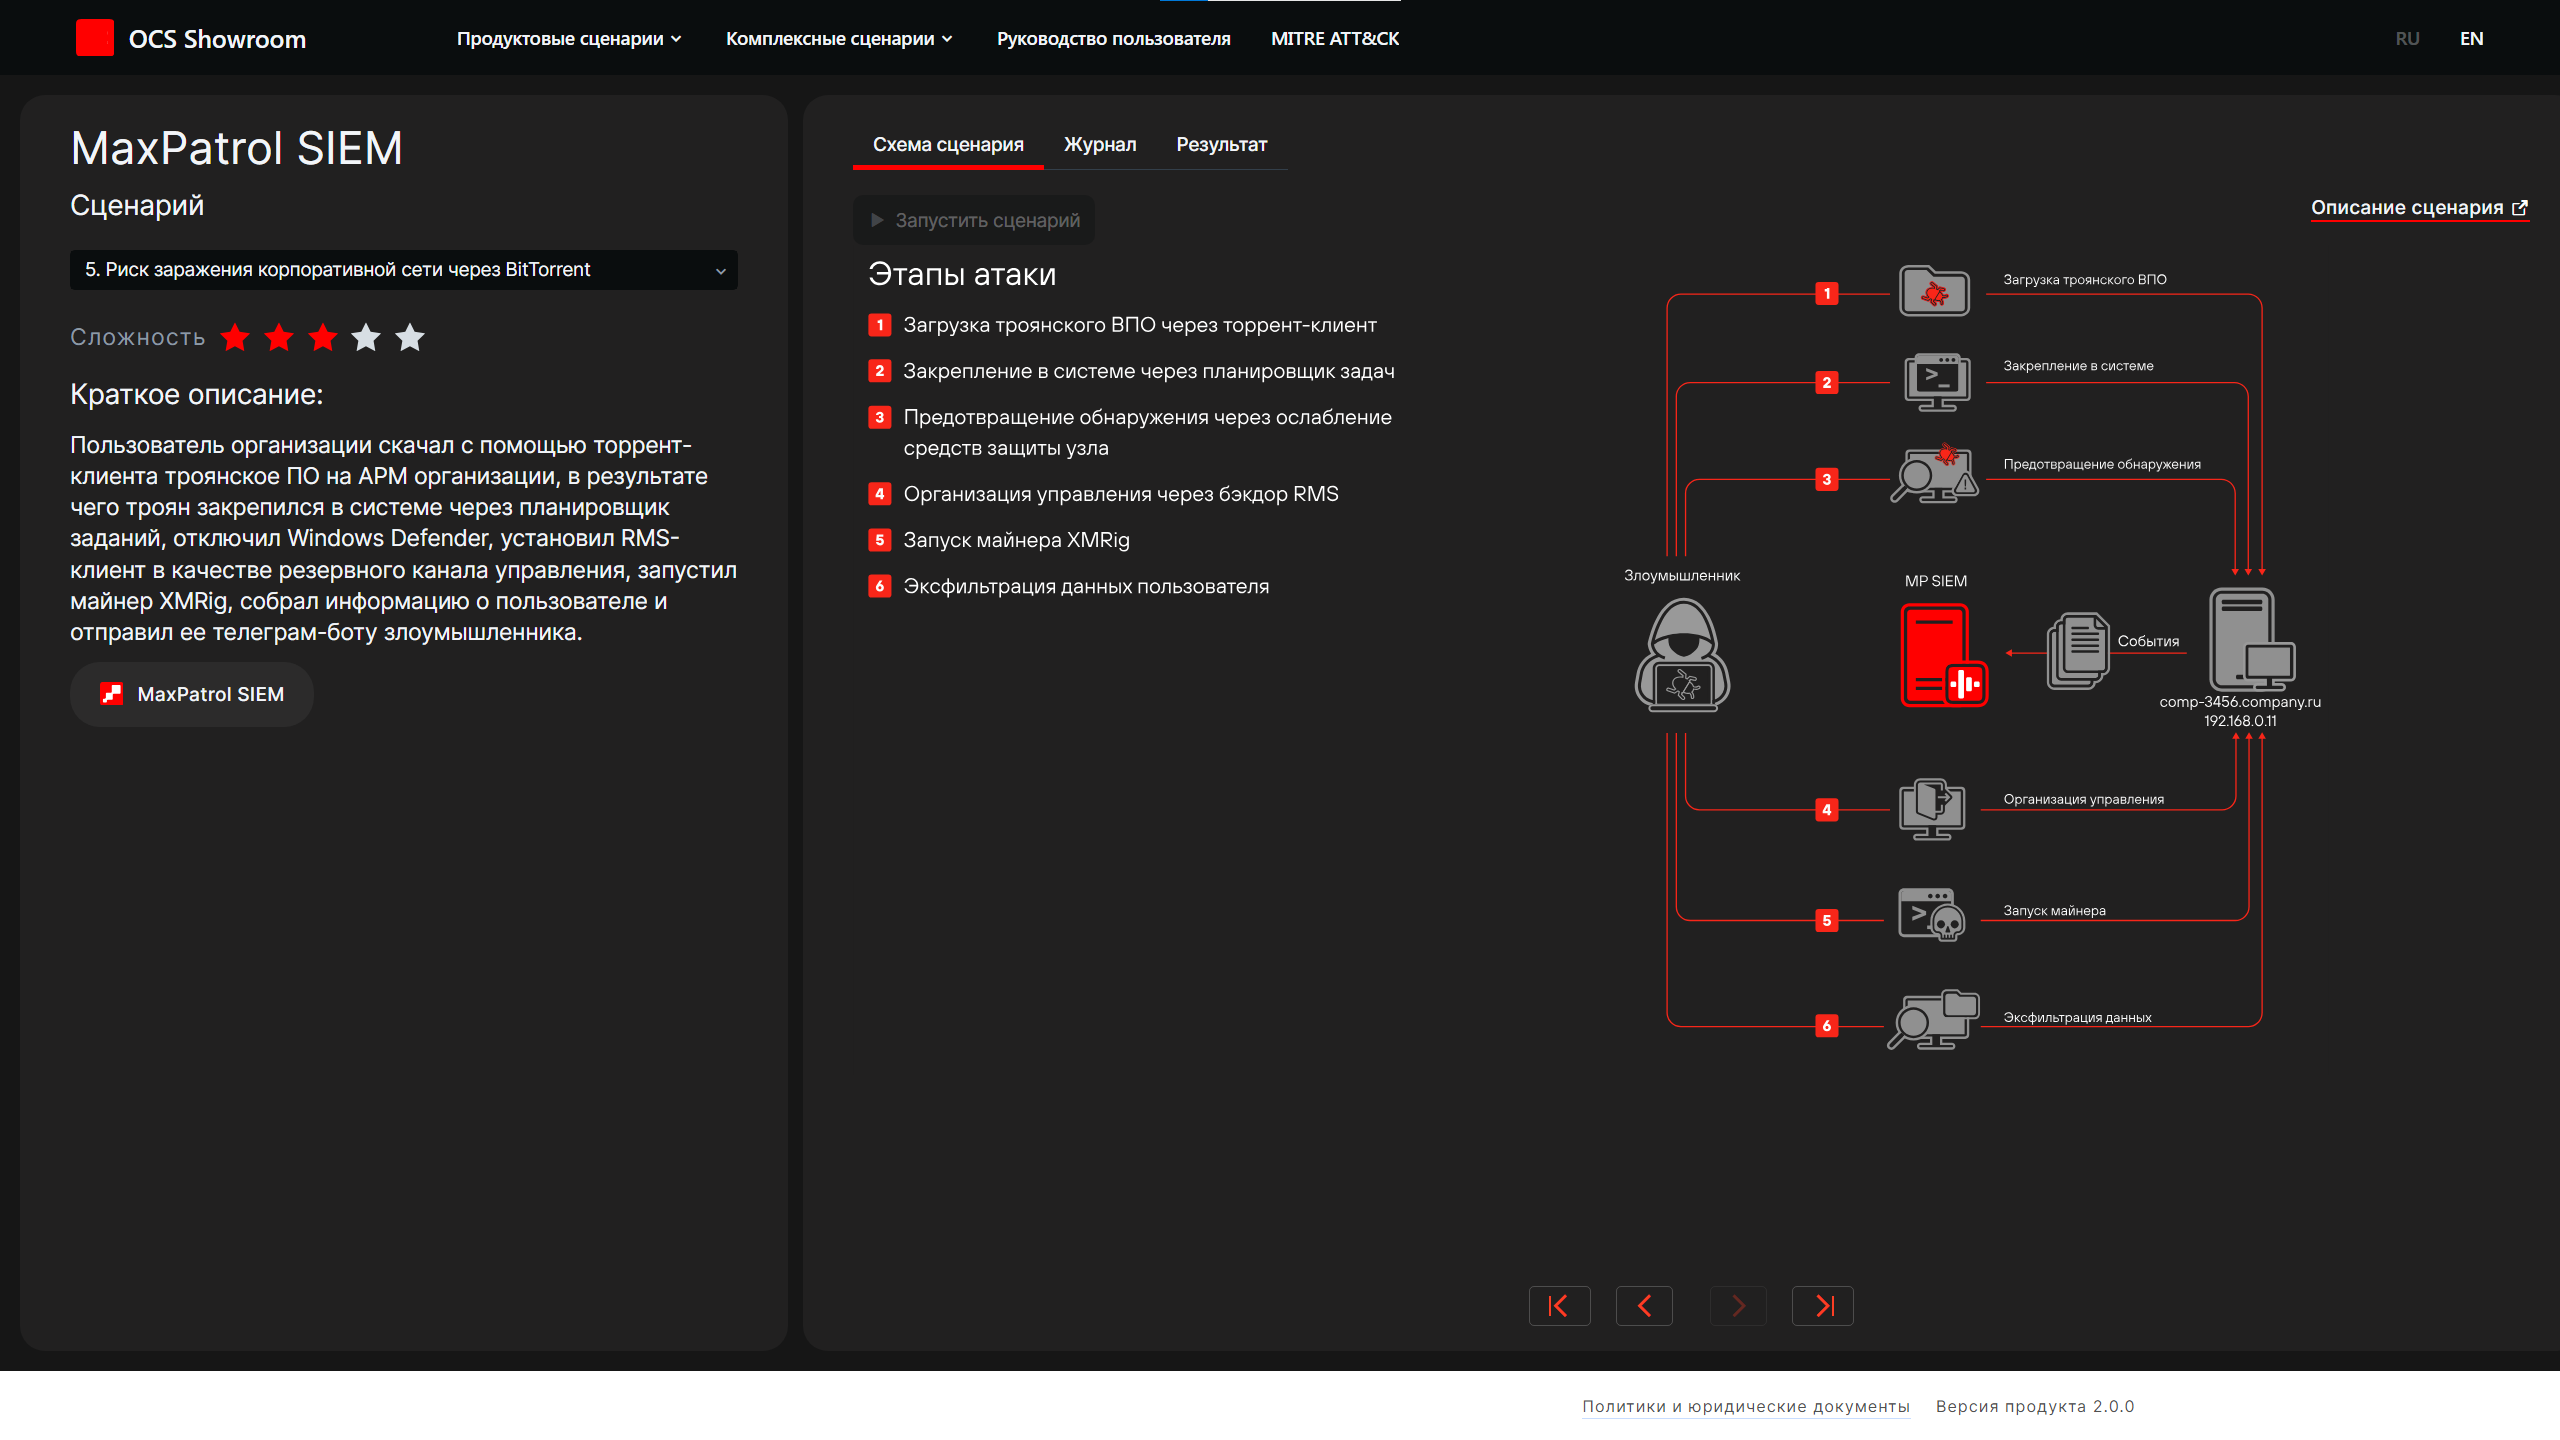Click the system persistence terminal icon
2560x1440 pixels.
1937,382
